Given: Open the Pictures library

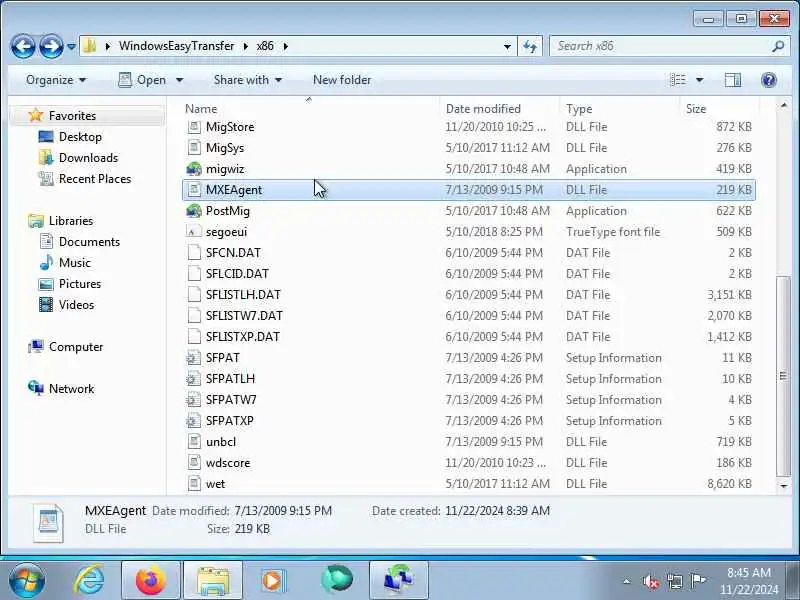Looking at the screenshot, I should [80, 284].
